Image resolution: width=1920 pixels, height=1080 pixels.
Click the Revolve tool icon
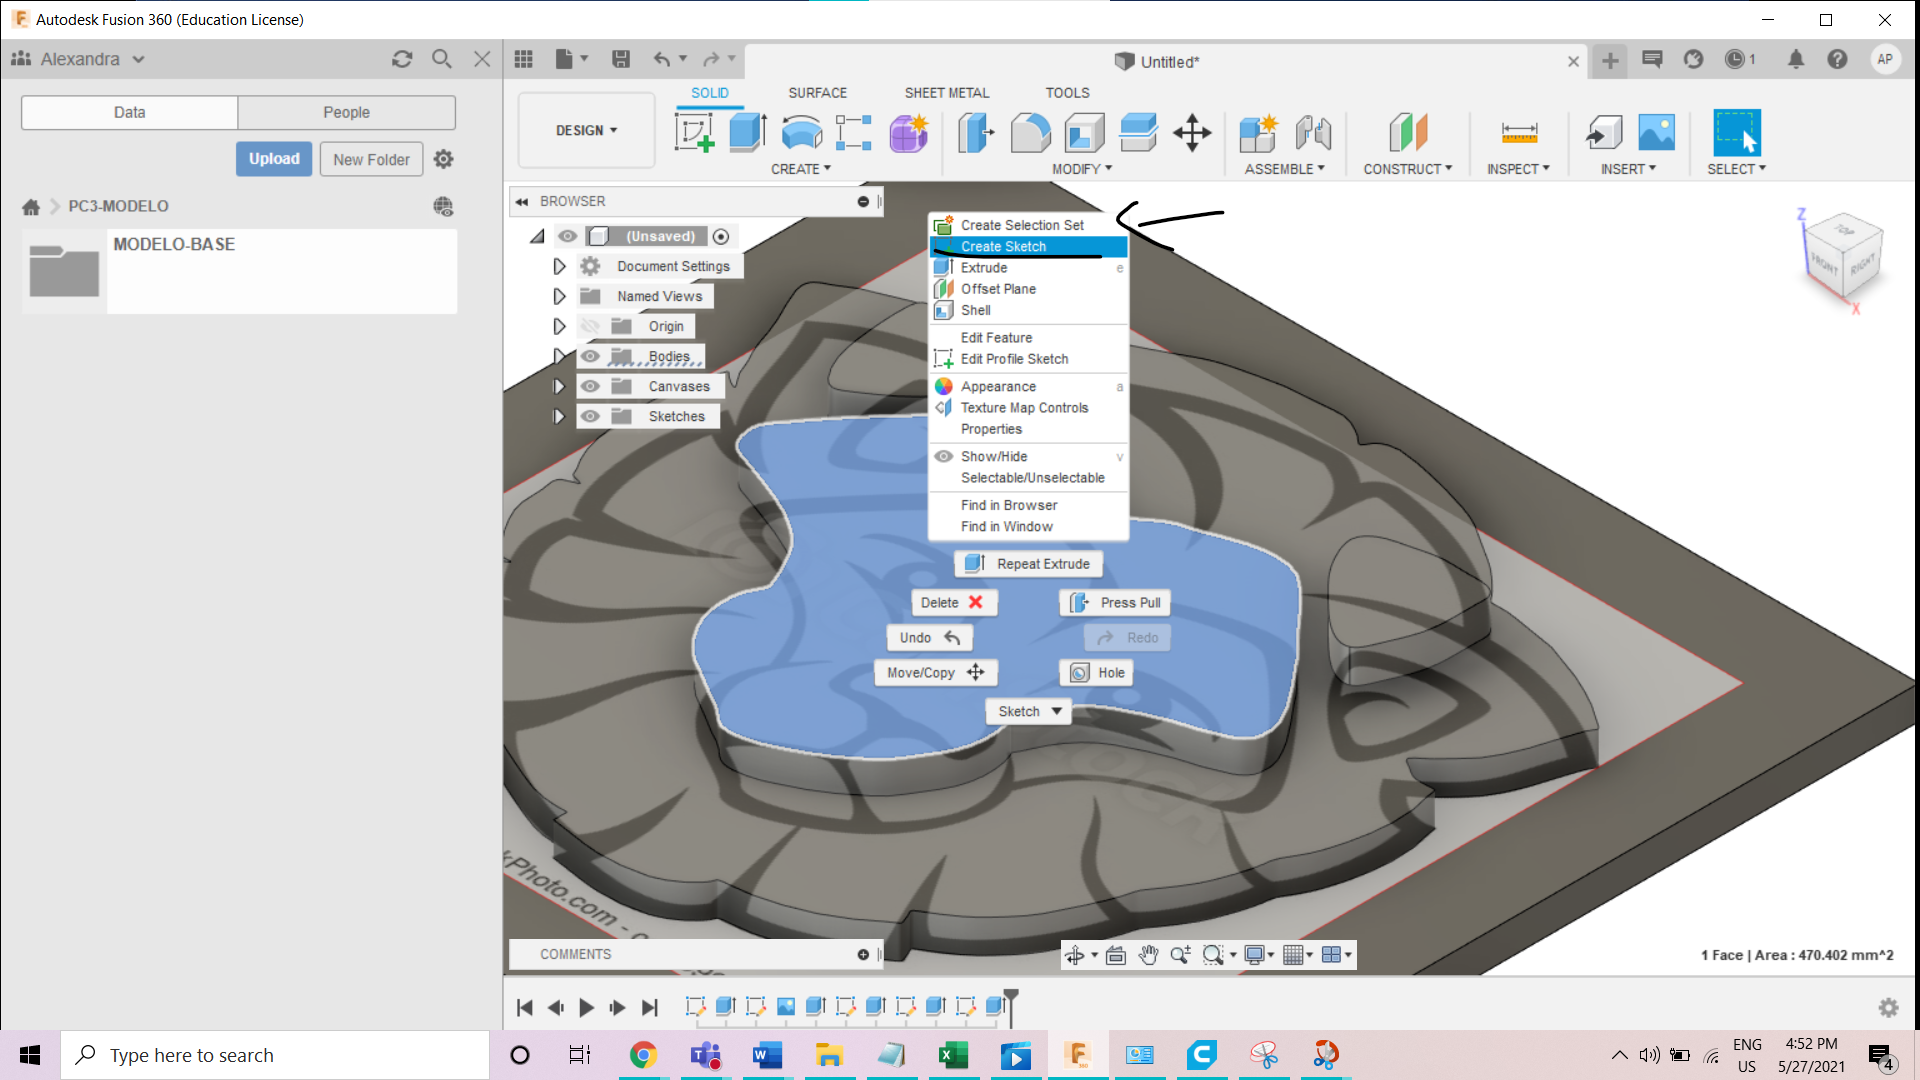click(x=801, y=132)
